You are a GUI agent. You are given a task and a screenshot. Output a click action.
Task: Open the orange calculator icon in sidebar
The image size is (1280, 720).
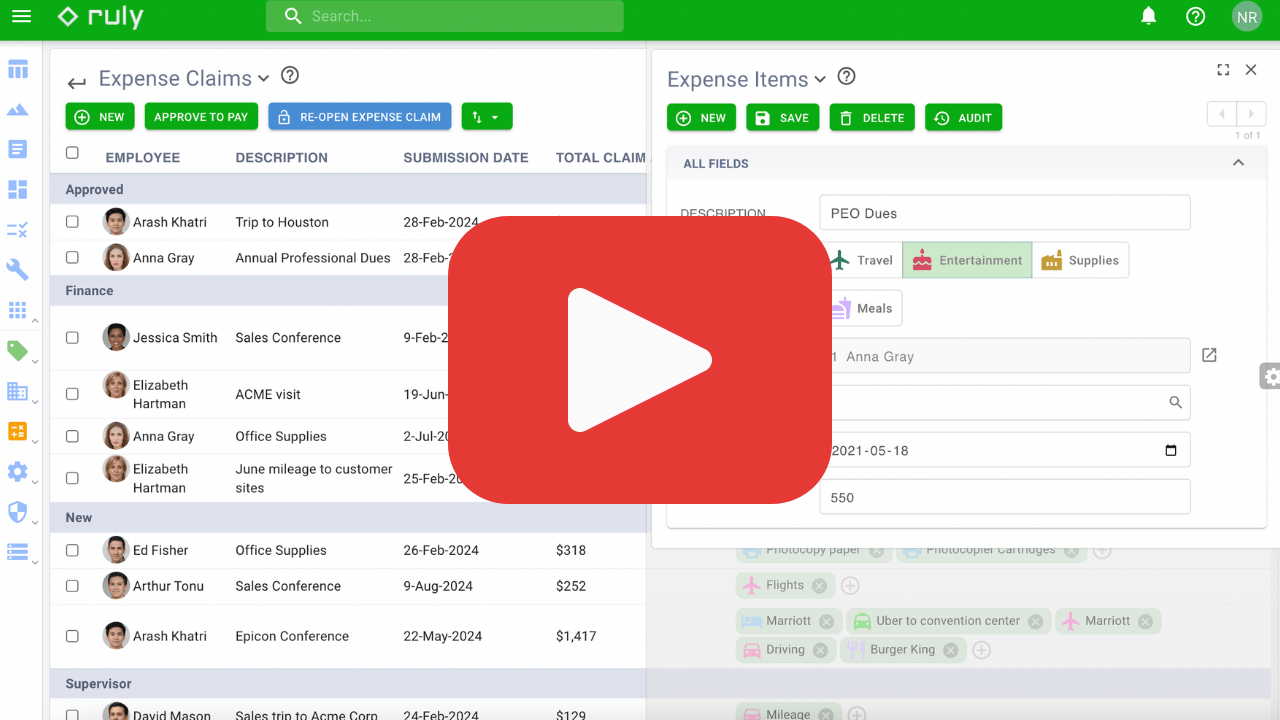(x=18, y=431)
